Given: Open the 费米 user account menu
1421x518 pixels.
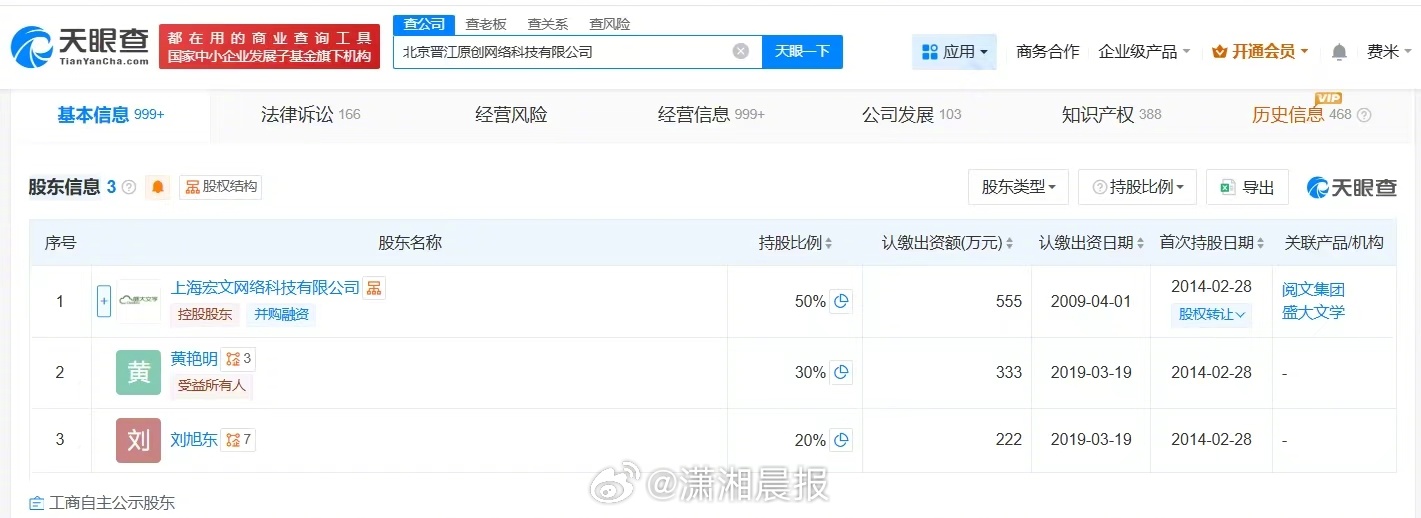Looking at the screenshot, I should 1389,52.
